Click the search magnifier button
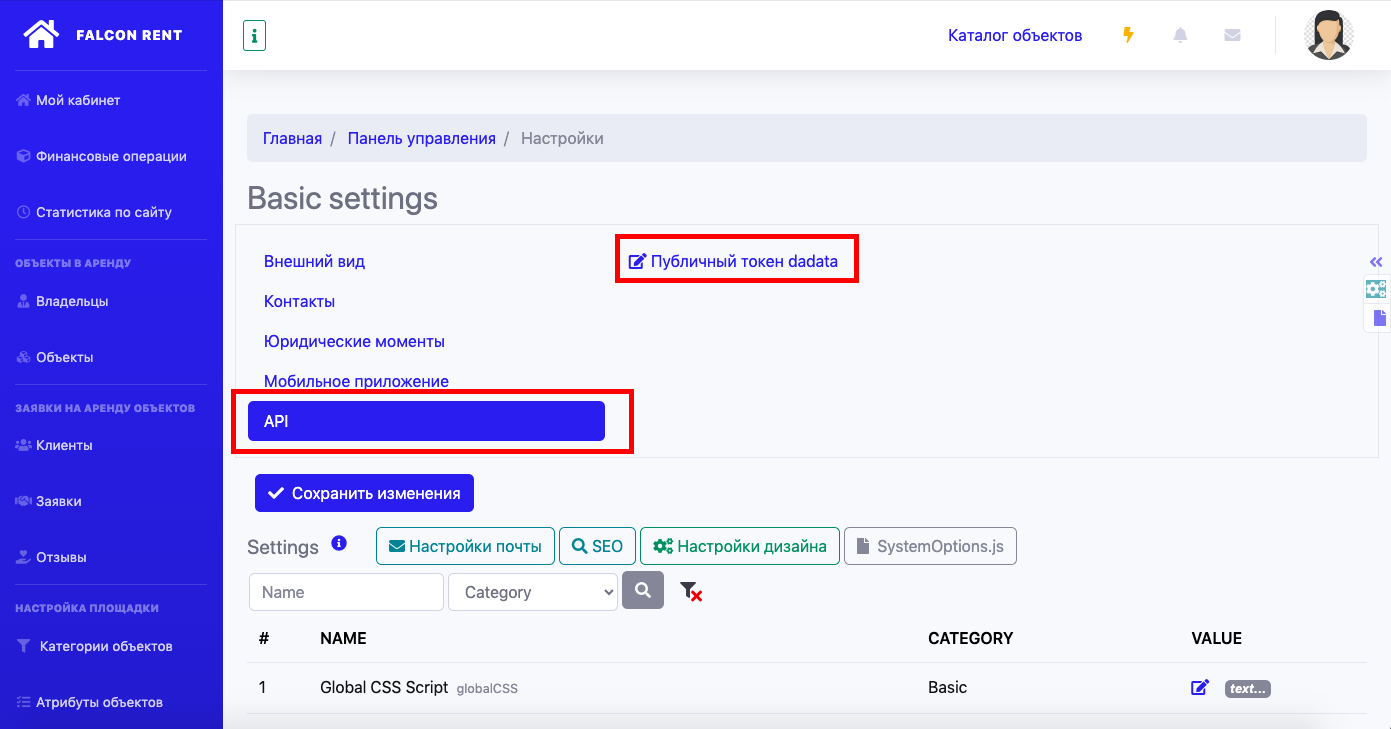The width and height of the screenshot is (1391, 729). tap(642, 591)
